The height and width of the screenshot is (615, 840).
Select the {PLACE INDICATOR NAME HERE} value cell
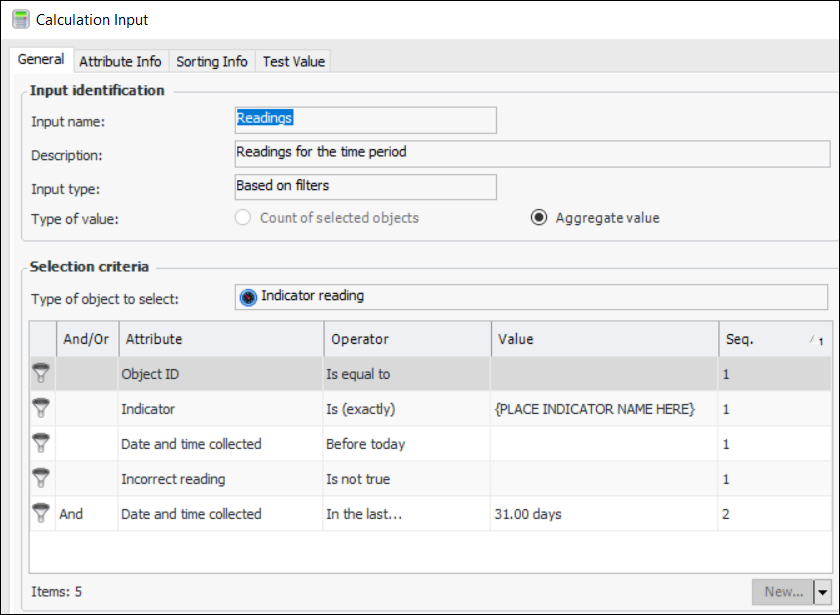[594, 409]
